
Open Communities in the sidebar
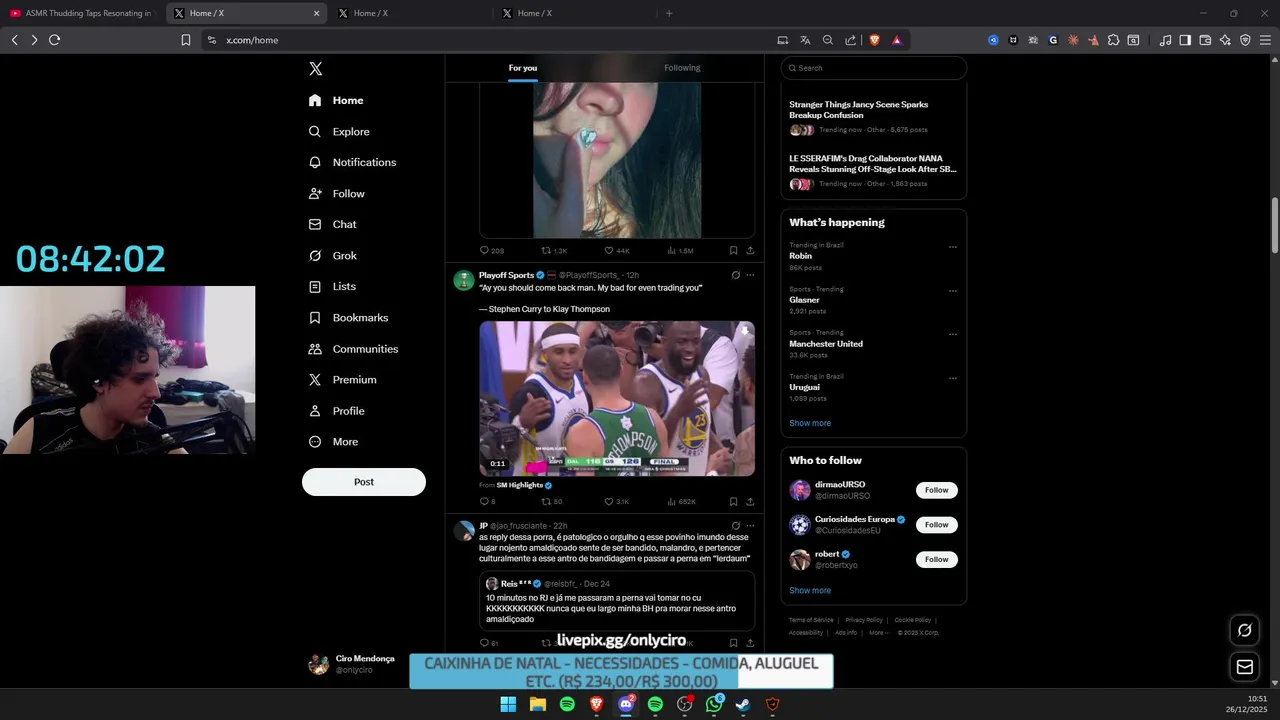(353, 349)
